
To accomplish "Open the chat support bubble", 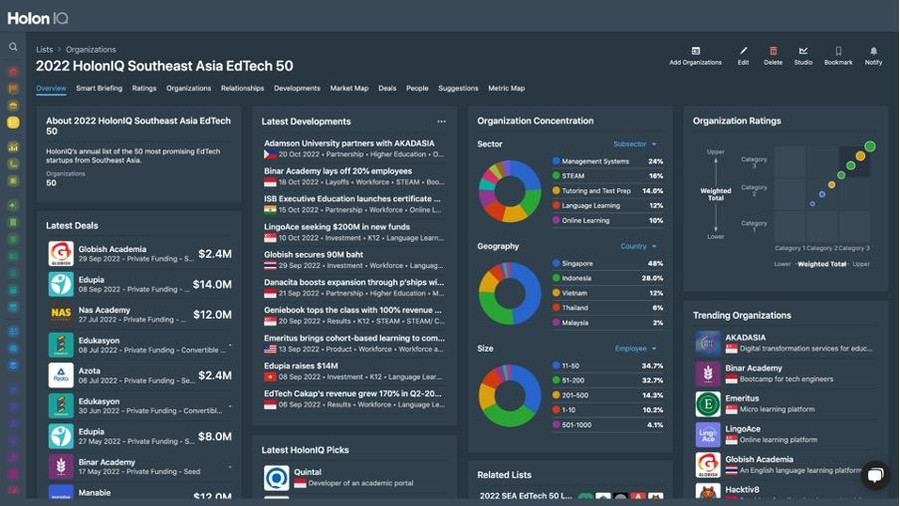I will pyautogui.click(x=874, y=475).
